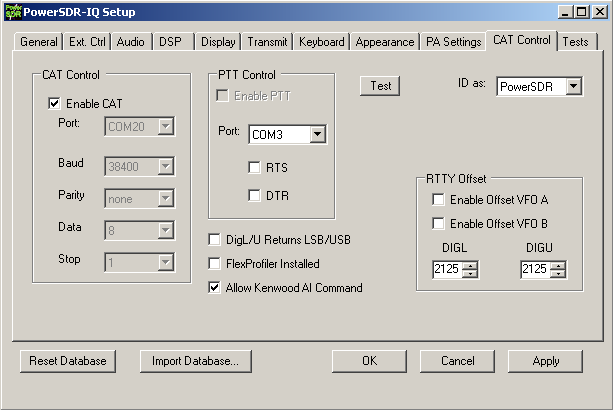Click Import Database button
Viewport: 613px width, 411px height.
(x=195, y=361)
